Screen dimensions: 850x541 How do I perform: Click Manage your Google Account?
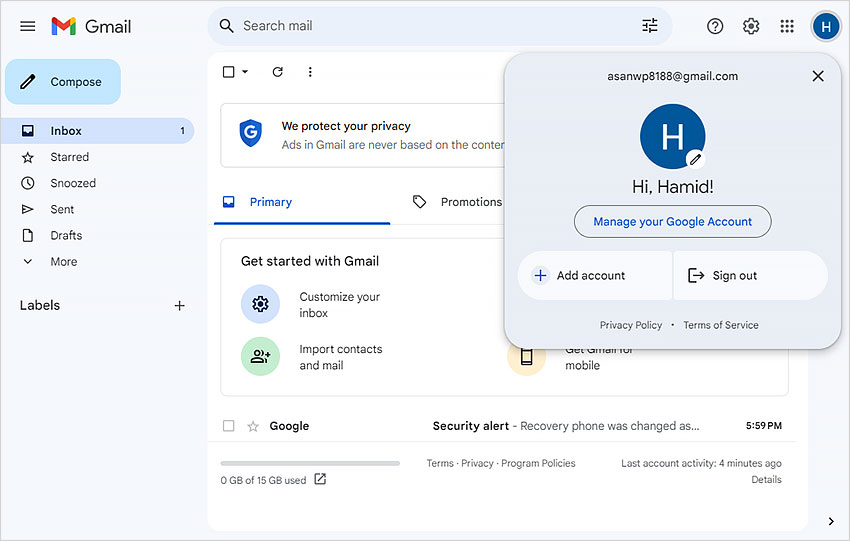pos(672,222)
